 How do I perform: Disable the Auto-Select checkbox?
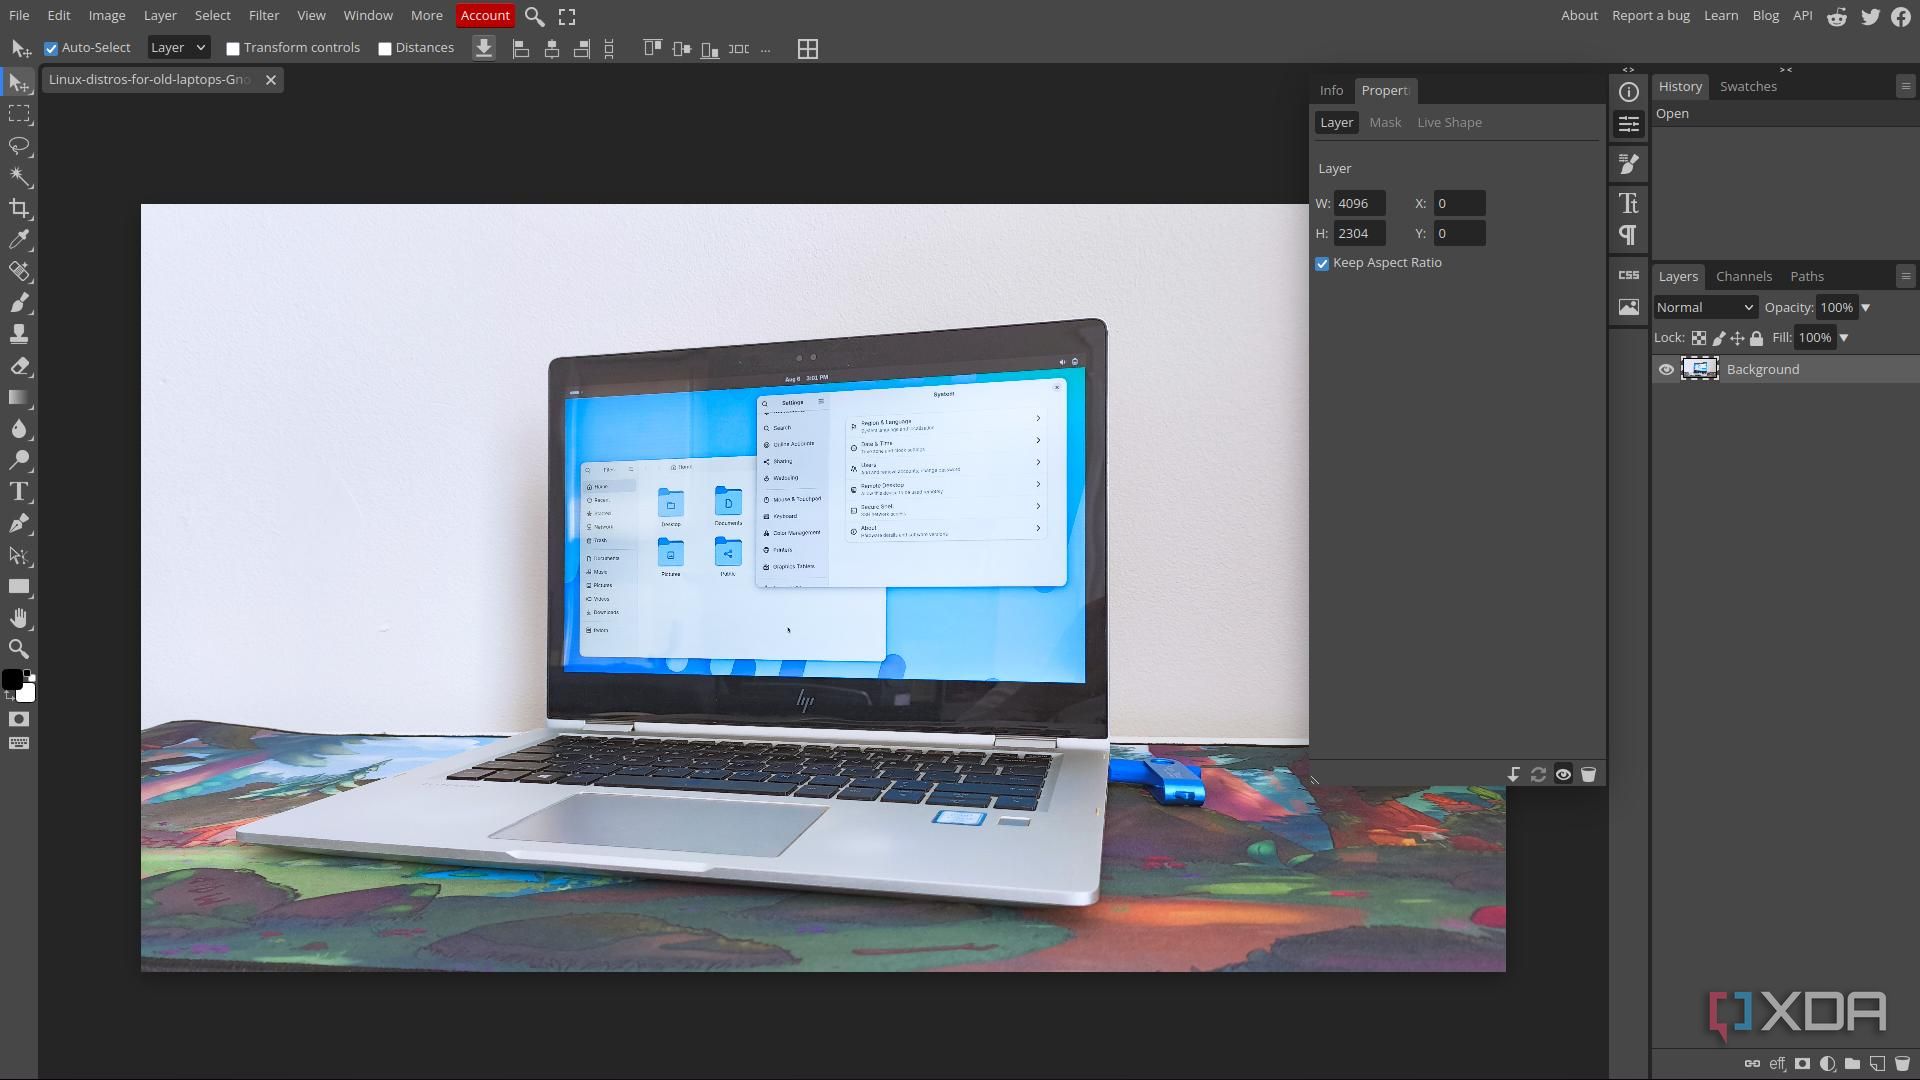click(x=51, y=48)
